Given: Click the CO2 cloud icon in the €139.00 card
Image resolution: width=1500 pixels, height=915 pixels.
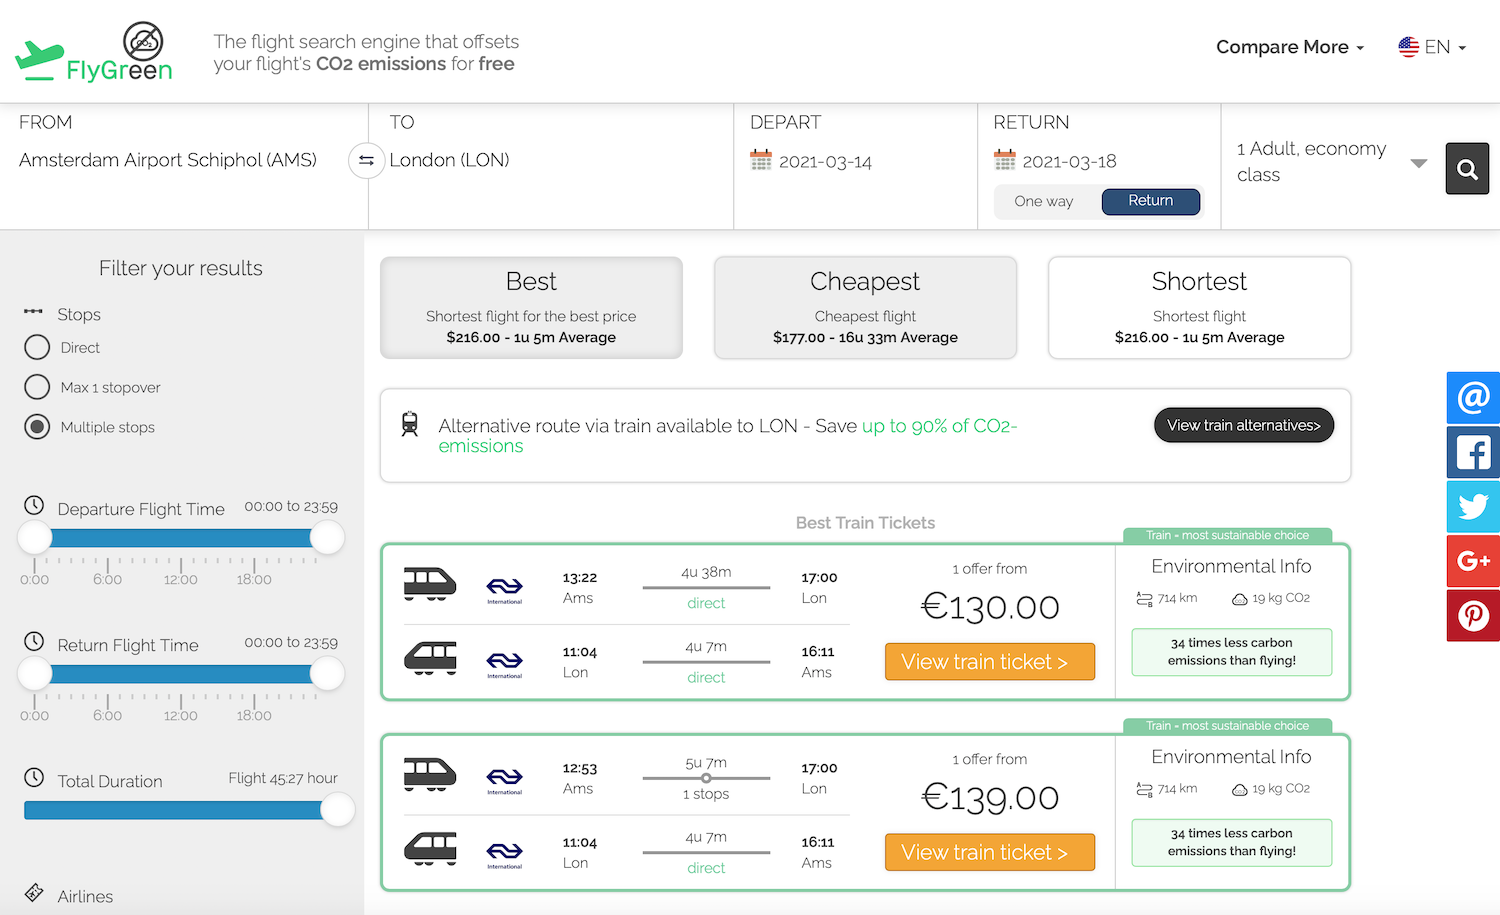Looking at the screenshot, I should [x=1239, y=789].
